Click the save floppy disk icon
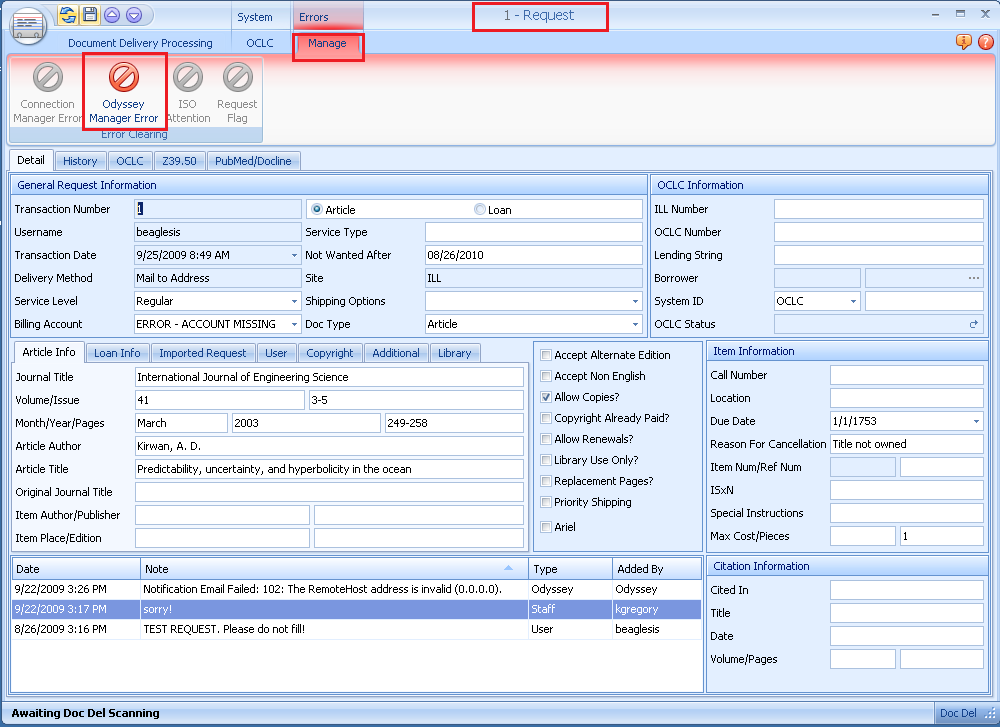 (90, 15)
